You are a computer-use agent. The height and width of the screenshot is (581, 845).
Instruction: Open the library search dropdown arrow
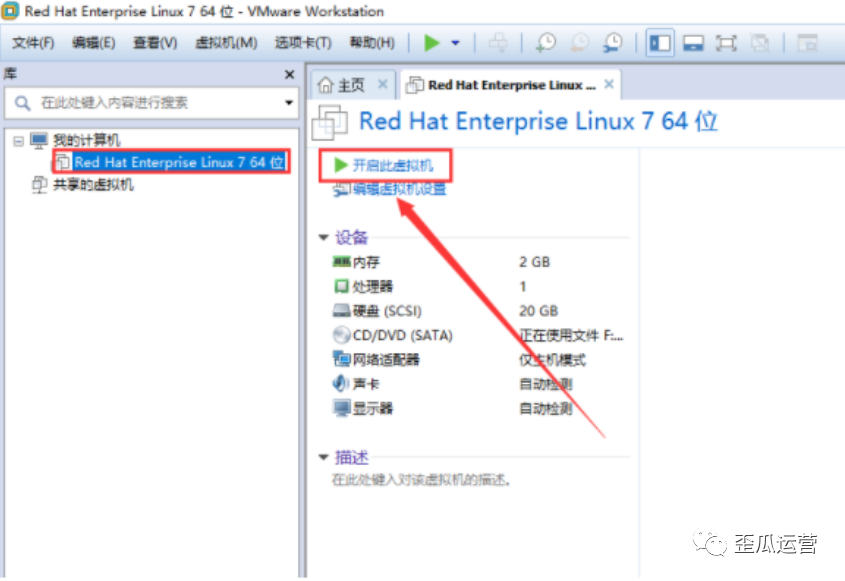(289, 102)
